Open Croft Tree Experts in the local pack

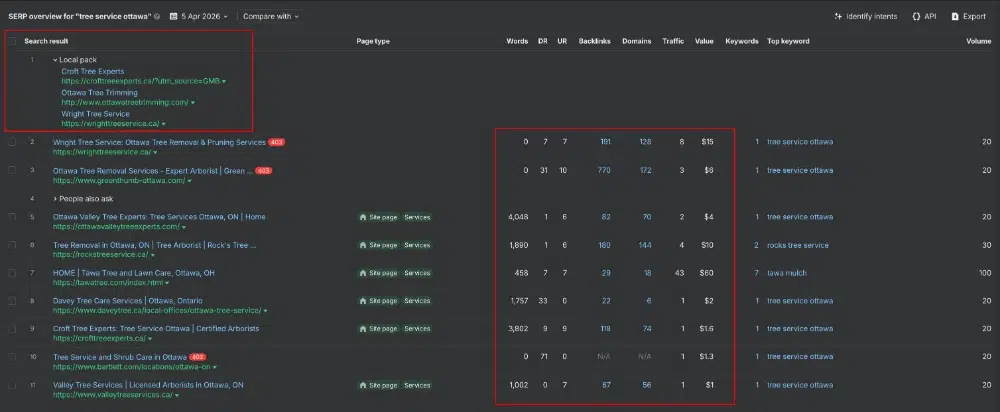click(x=93, y=71)
